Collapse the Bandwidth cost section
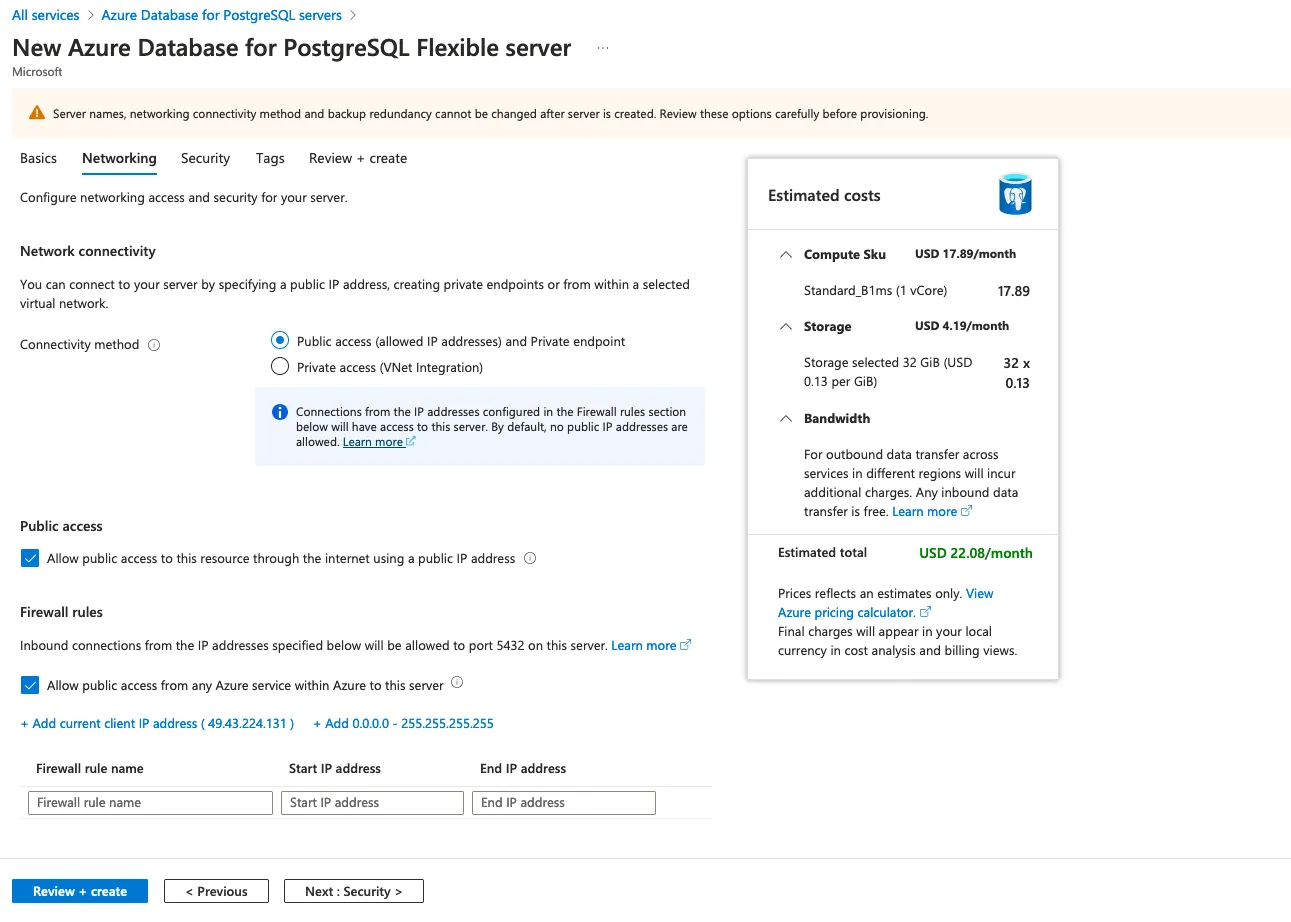 [786, 419]
